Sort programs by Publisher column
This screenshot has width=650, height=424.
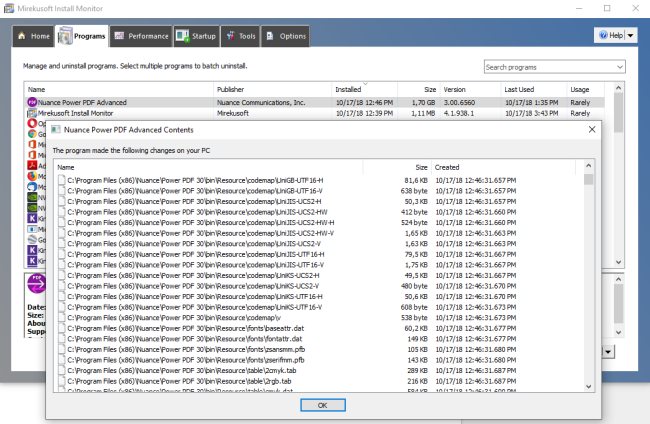click(272, 89)
